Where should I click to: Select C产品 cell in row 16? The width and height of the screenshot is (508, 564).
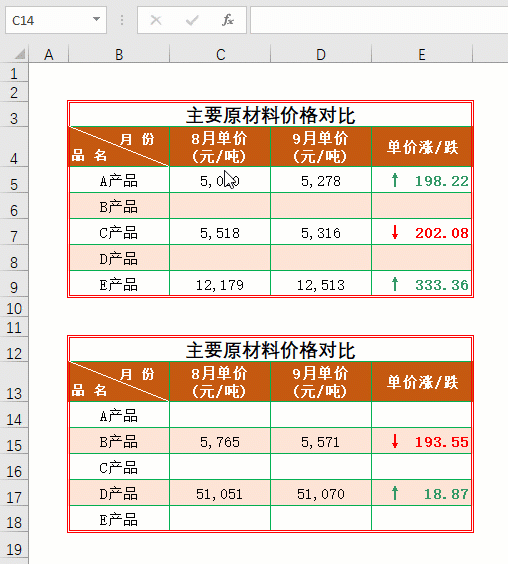click(119, 467)
